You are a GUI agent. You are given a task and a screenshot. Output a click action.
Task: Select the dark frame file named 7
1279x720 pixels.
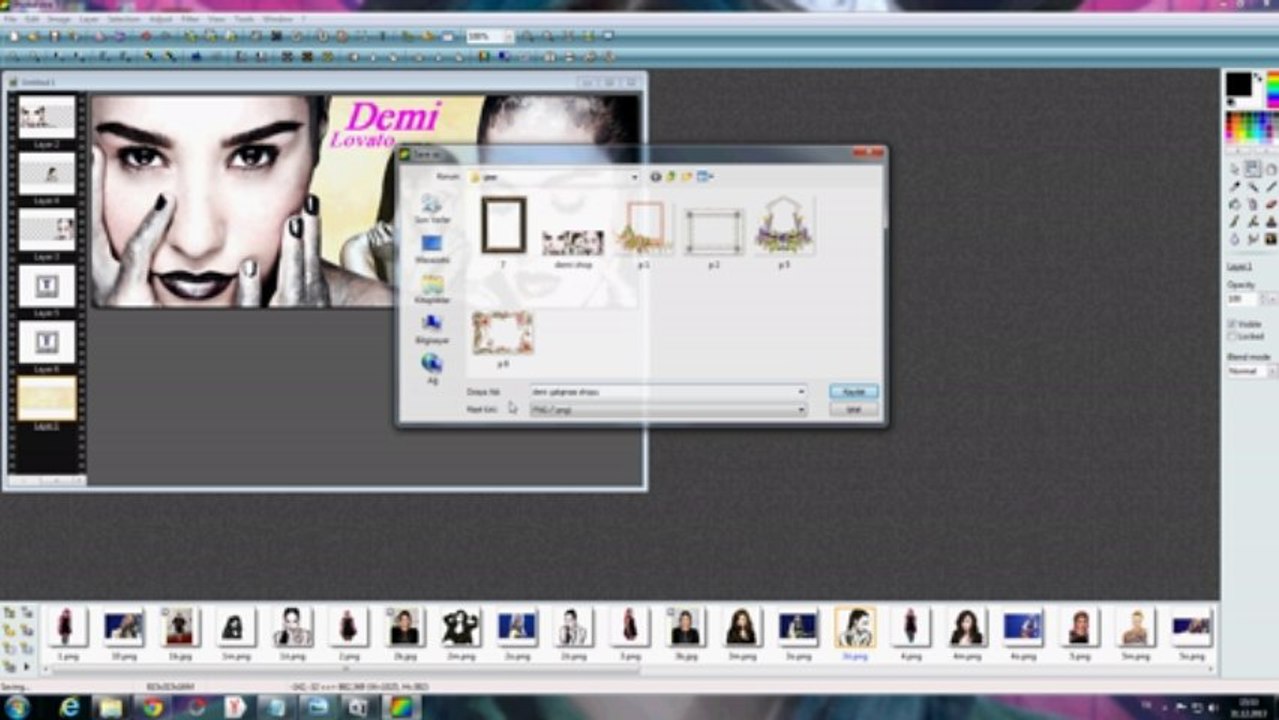click(503, 225)
